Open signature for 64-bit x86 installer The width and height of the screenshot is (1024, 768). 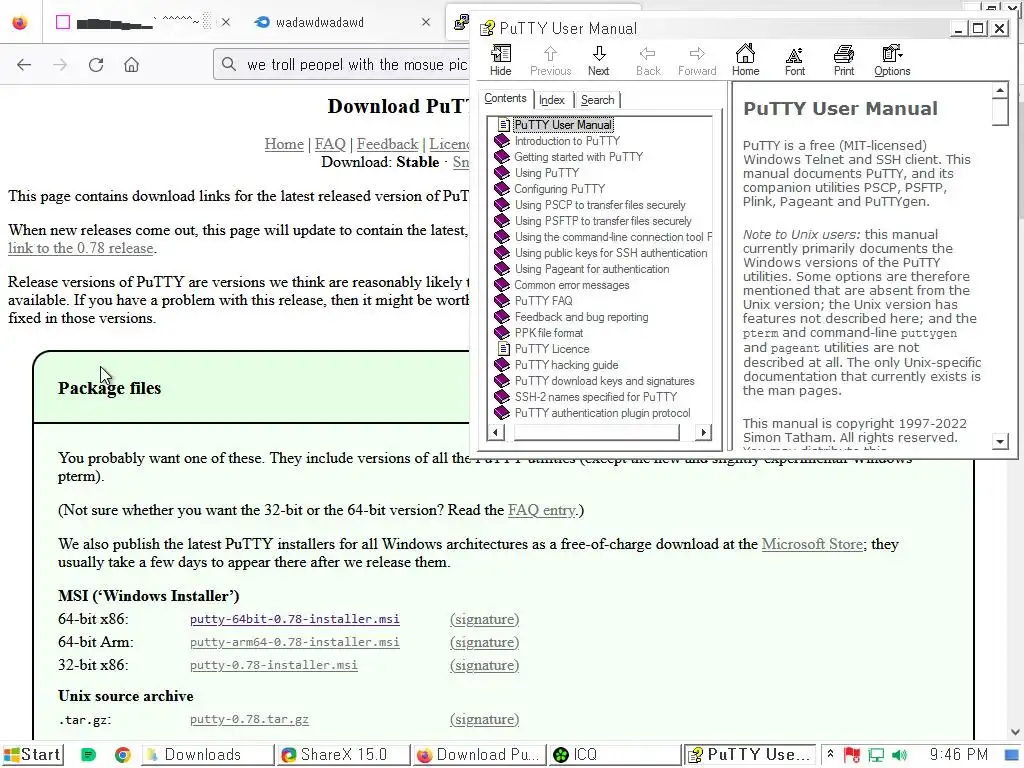(x=484, y=619)
